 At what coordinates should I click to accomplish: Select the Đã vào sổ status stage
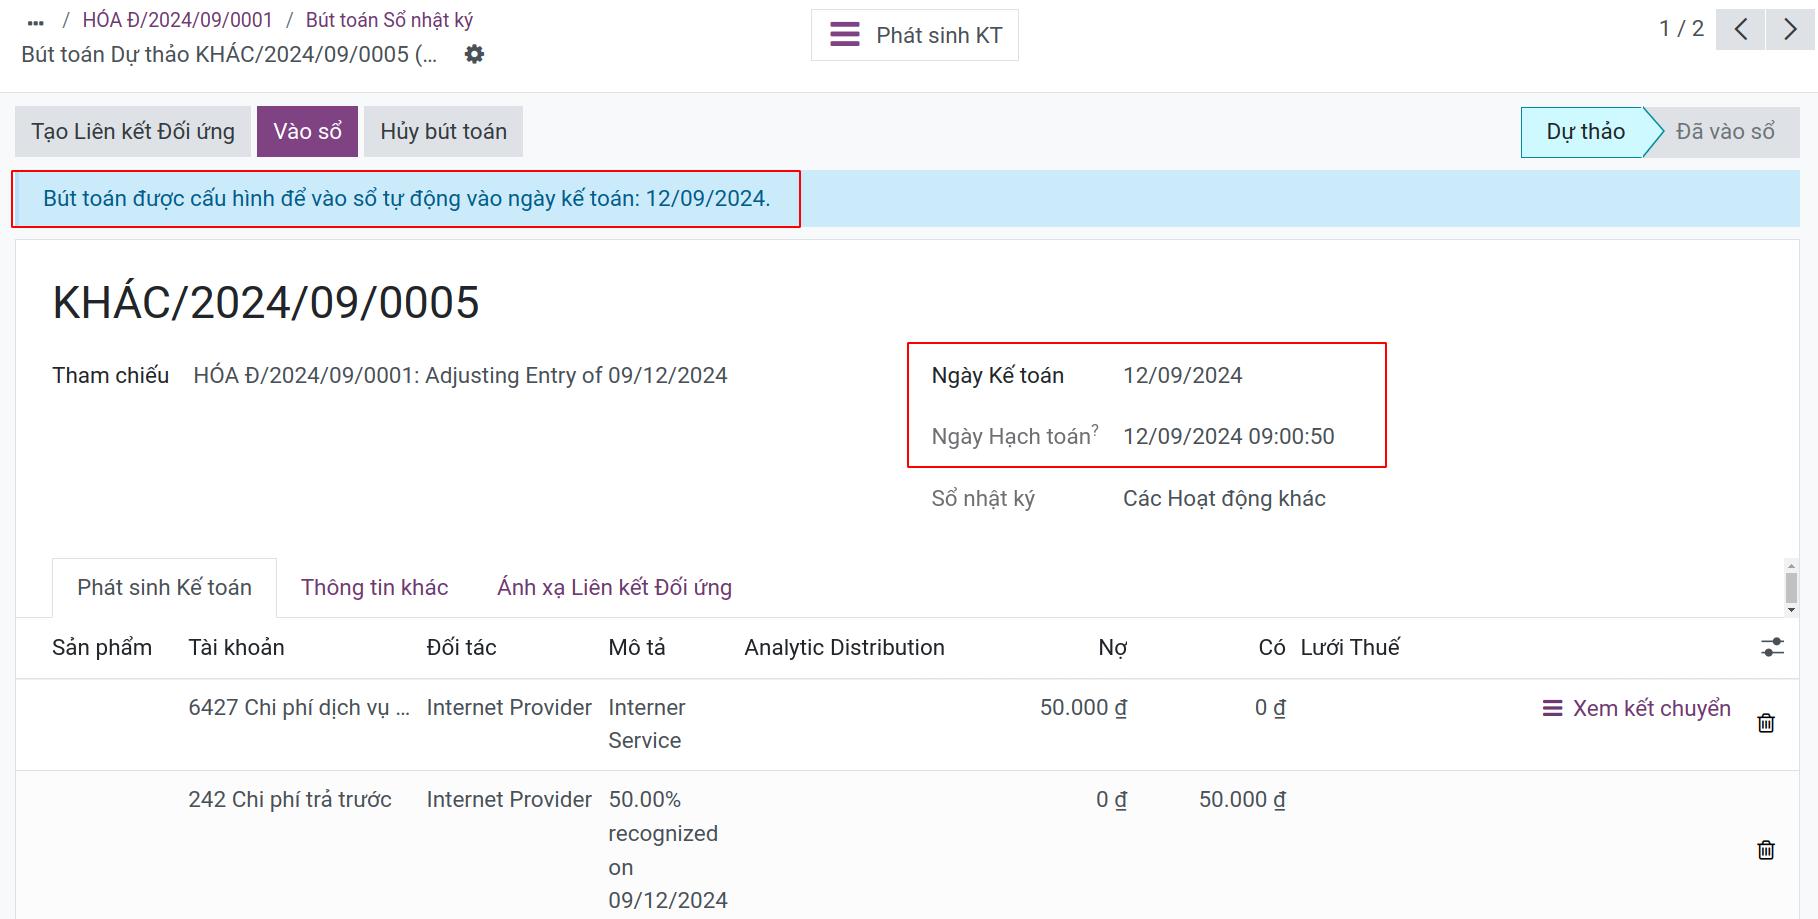click(x=1724, y=132)
